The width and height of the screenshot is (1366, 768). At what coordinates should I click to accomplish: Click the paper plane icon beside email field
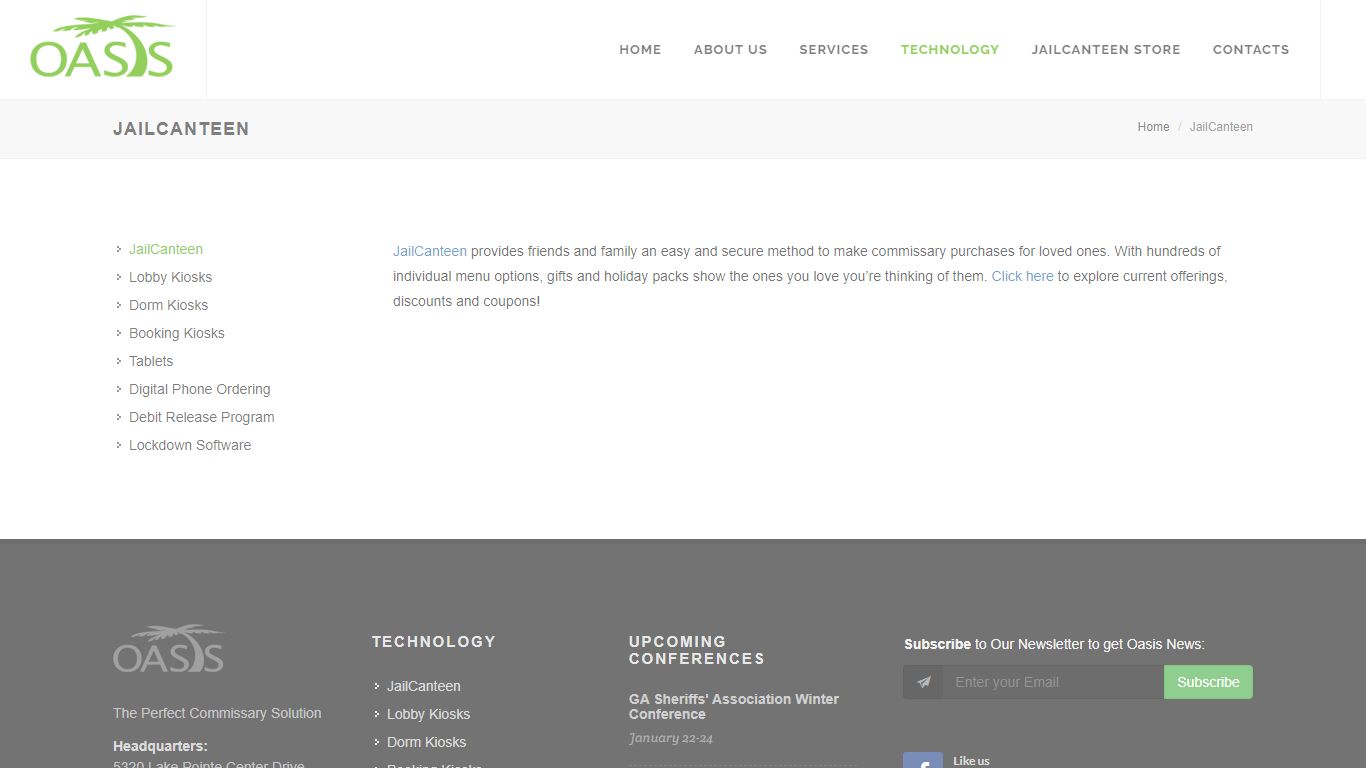pyautogui.click(x=923, y=682)
